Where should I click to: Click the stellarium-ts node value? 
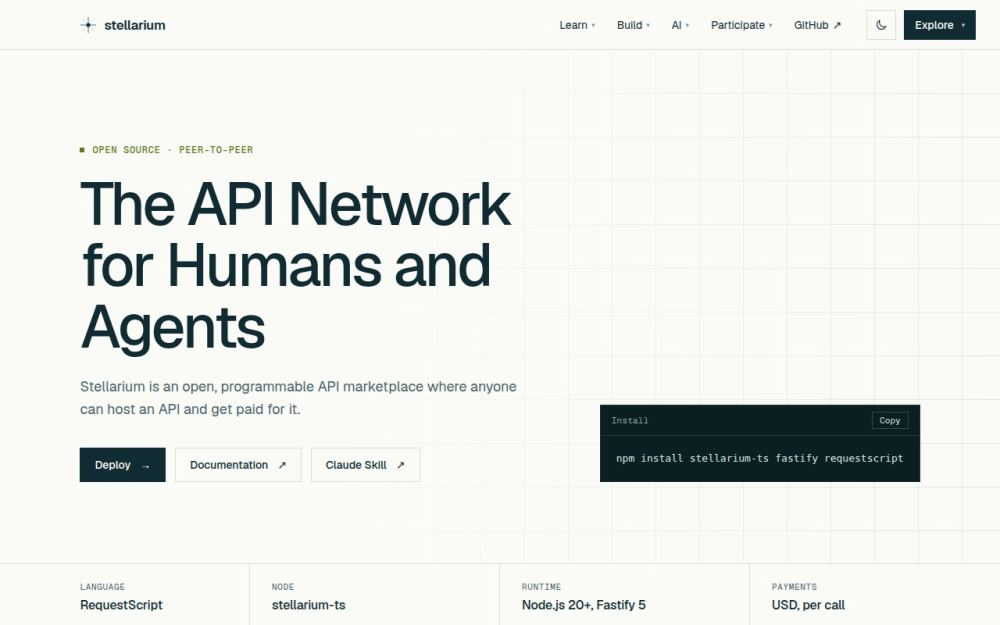(x=309, y=605)
